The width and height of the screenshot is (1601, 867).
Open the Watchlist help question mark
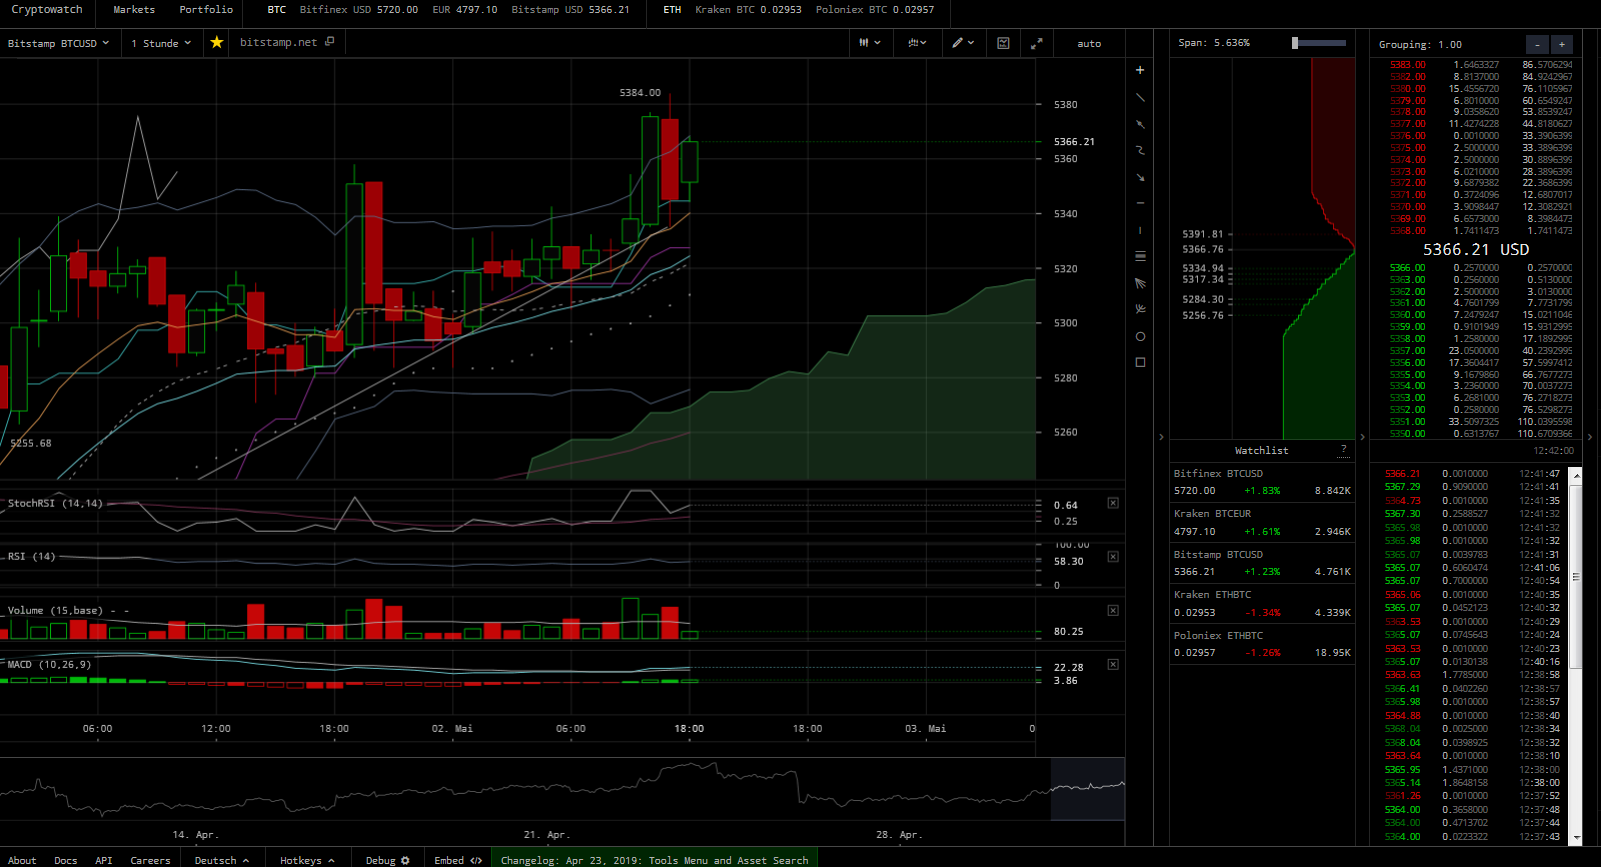click(x=1344, y=450)
